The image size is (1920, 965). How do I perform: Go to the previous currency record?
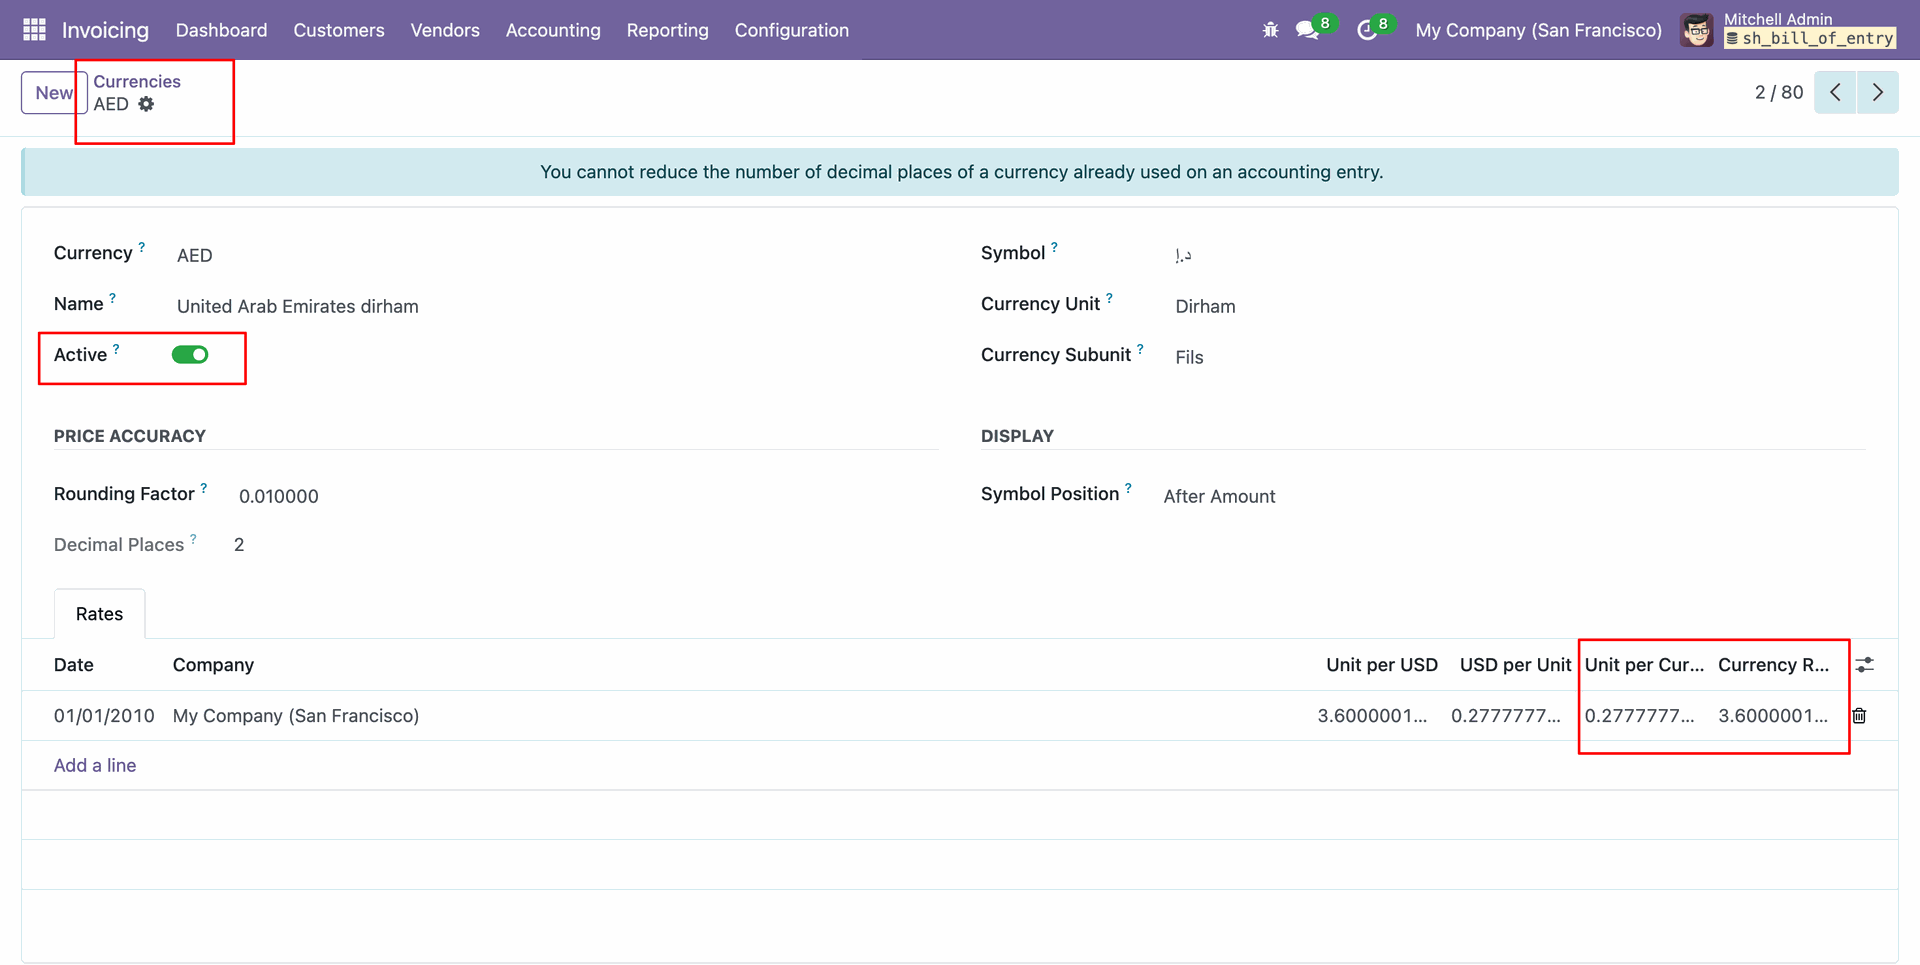click(x=1835, y=93)
